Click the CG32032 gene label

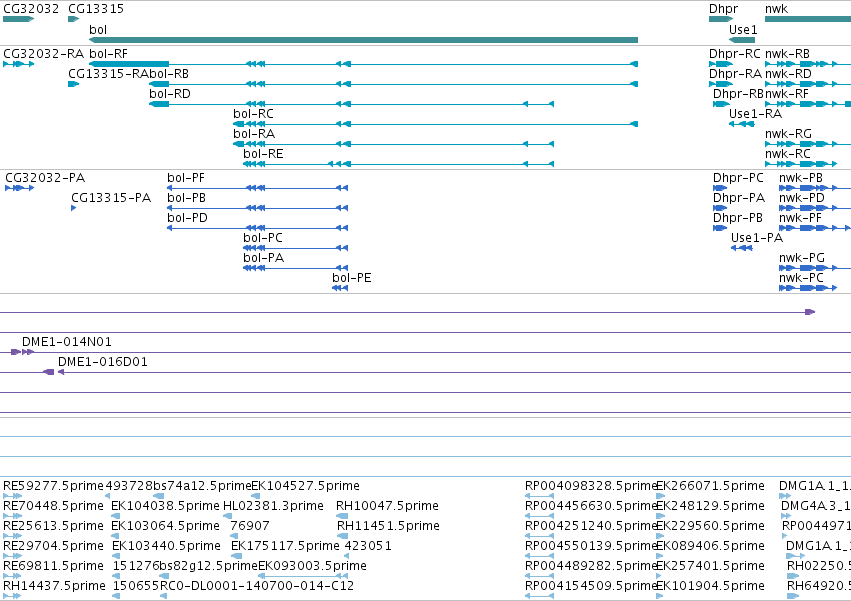point(31,9)
